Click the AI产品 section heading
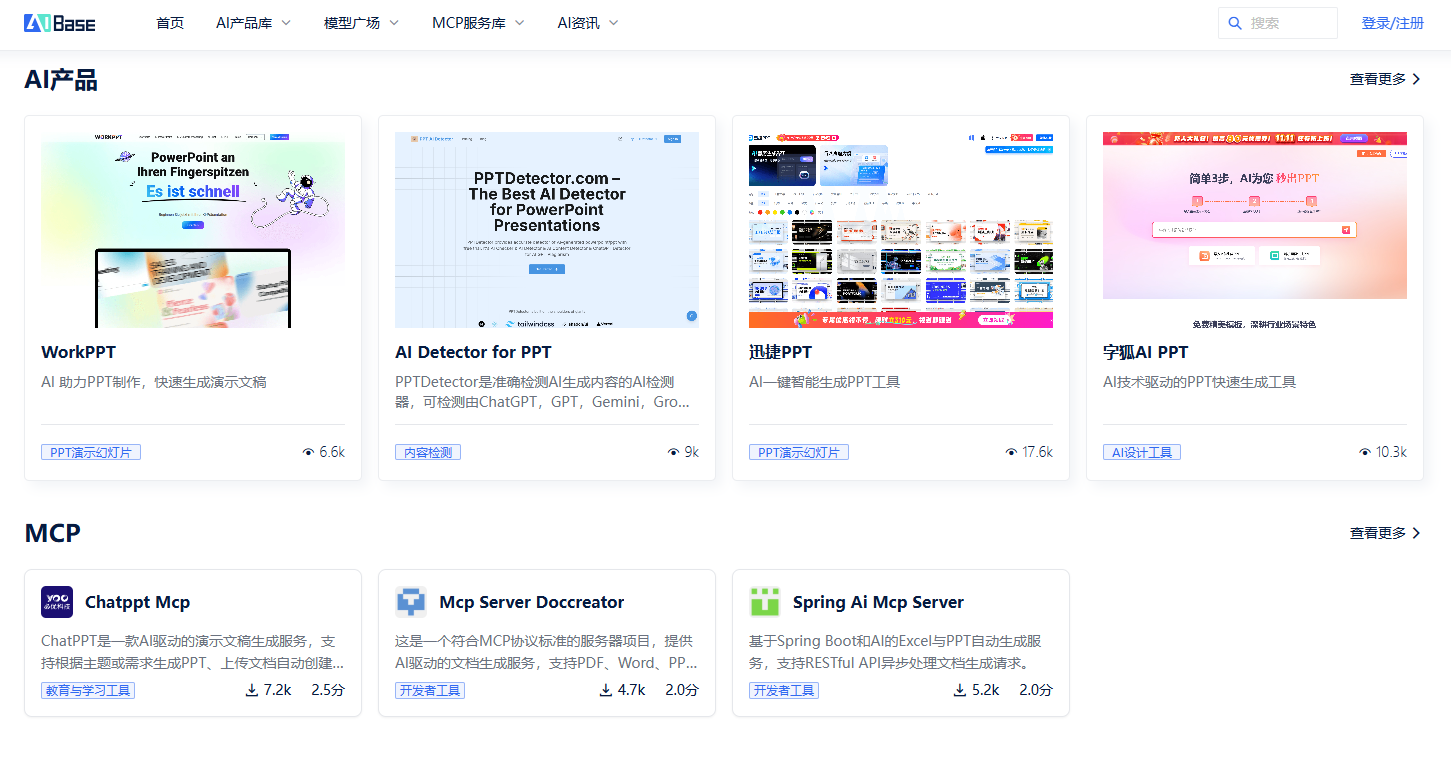The height and width of the screenshot is (767, 1452). tap(61, 79)
